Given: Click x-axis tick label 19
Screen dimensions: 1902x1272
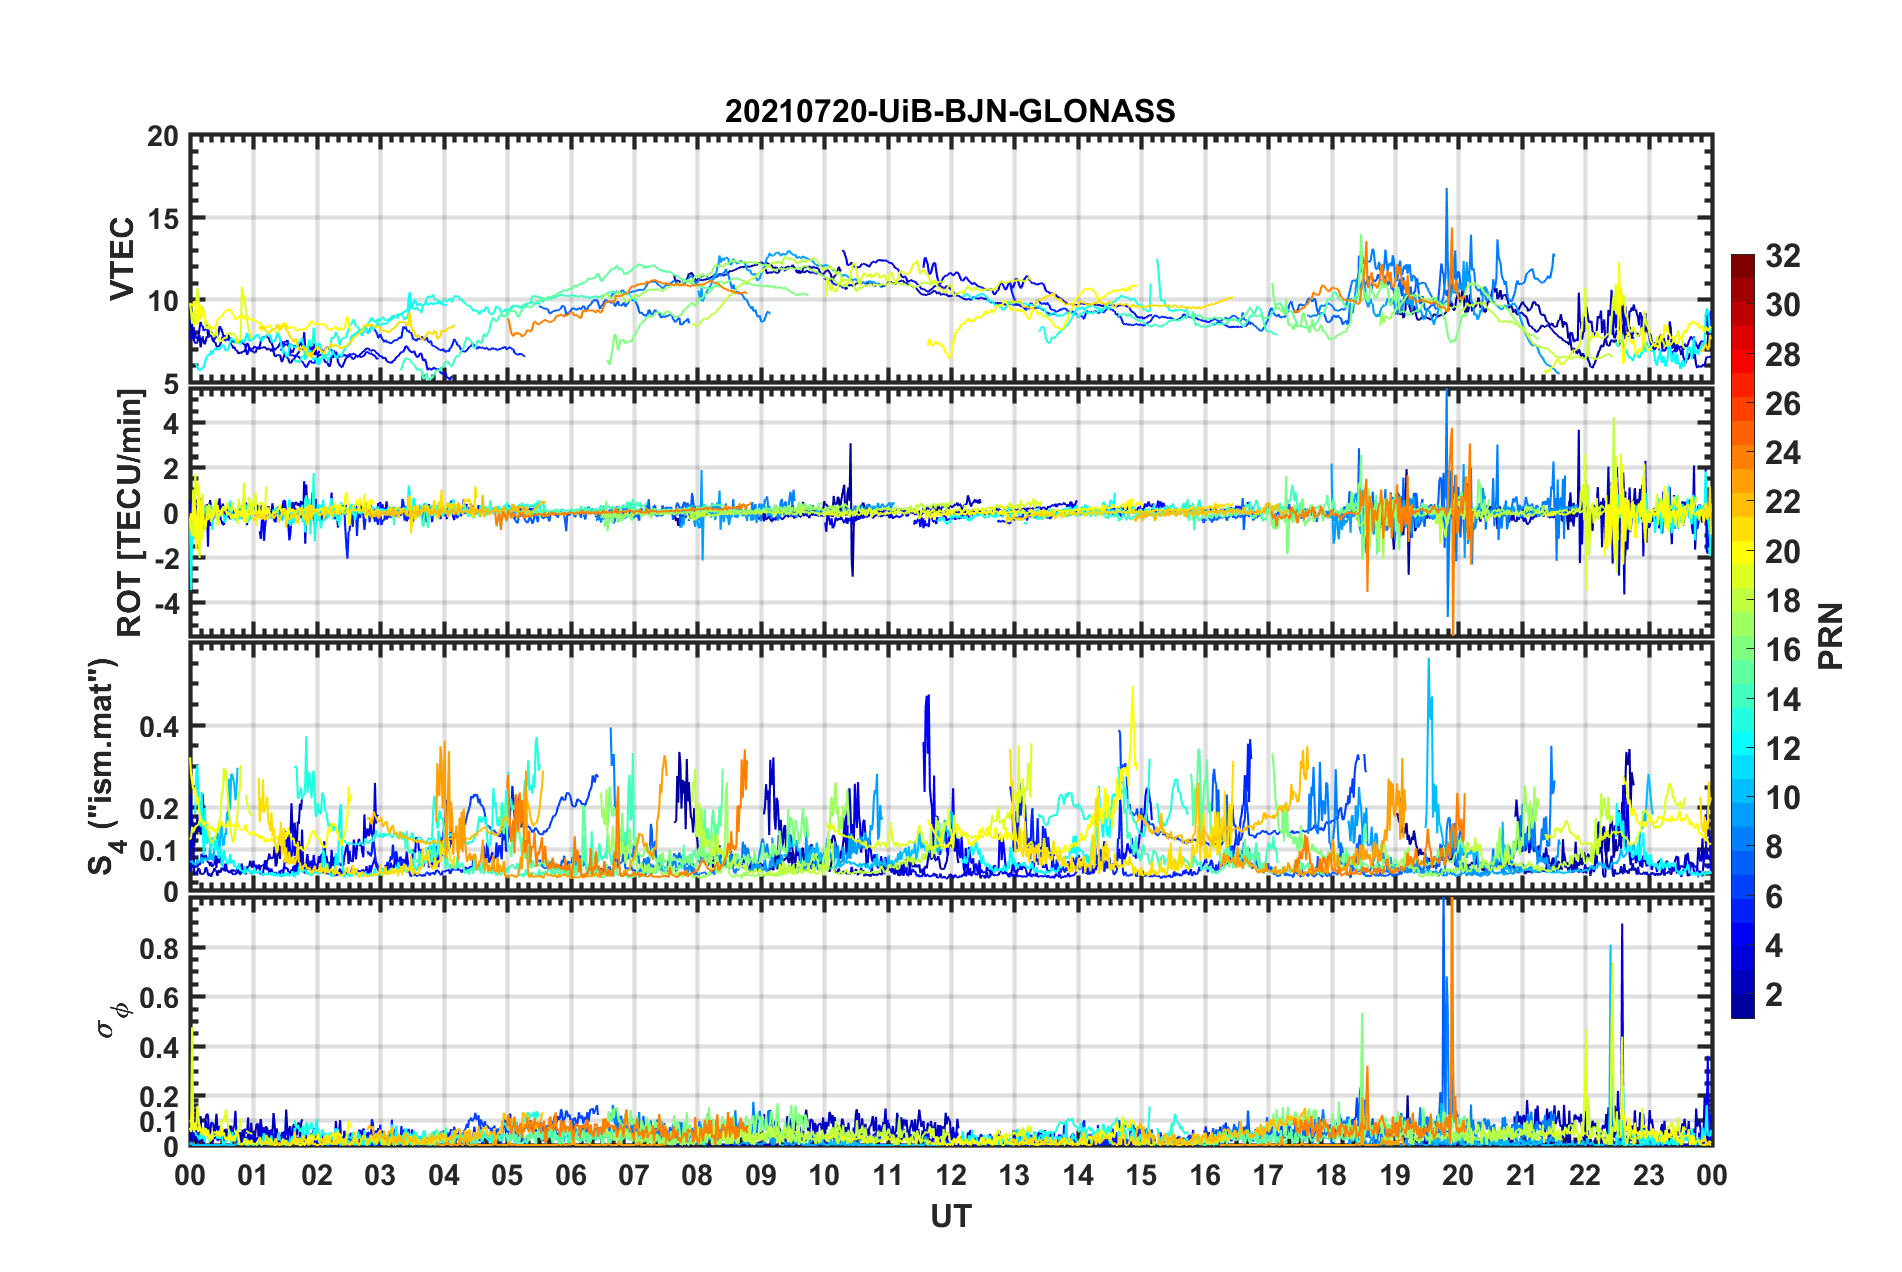Looking at the screenshot, I should pos(1395,1175).
